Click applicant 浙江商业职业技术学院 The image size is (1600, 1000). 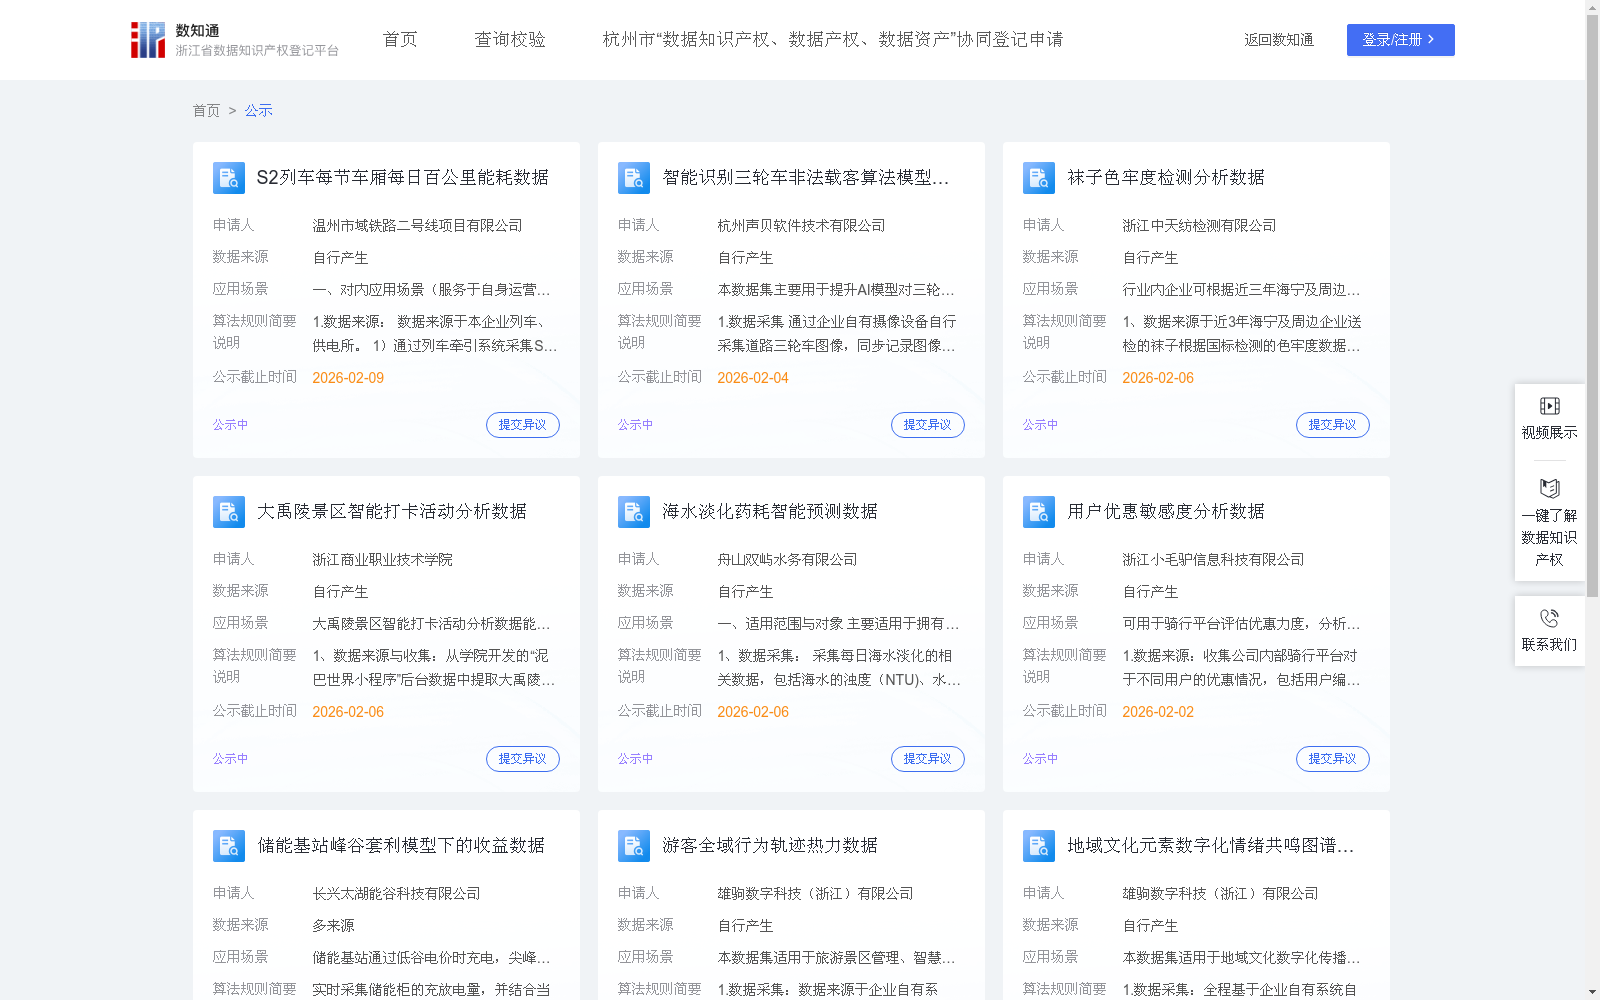(x=382, y=560)
